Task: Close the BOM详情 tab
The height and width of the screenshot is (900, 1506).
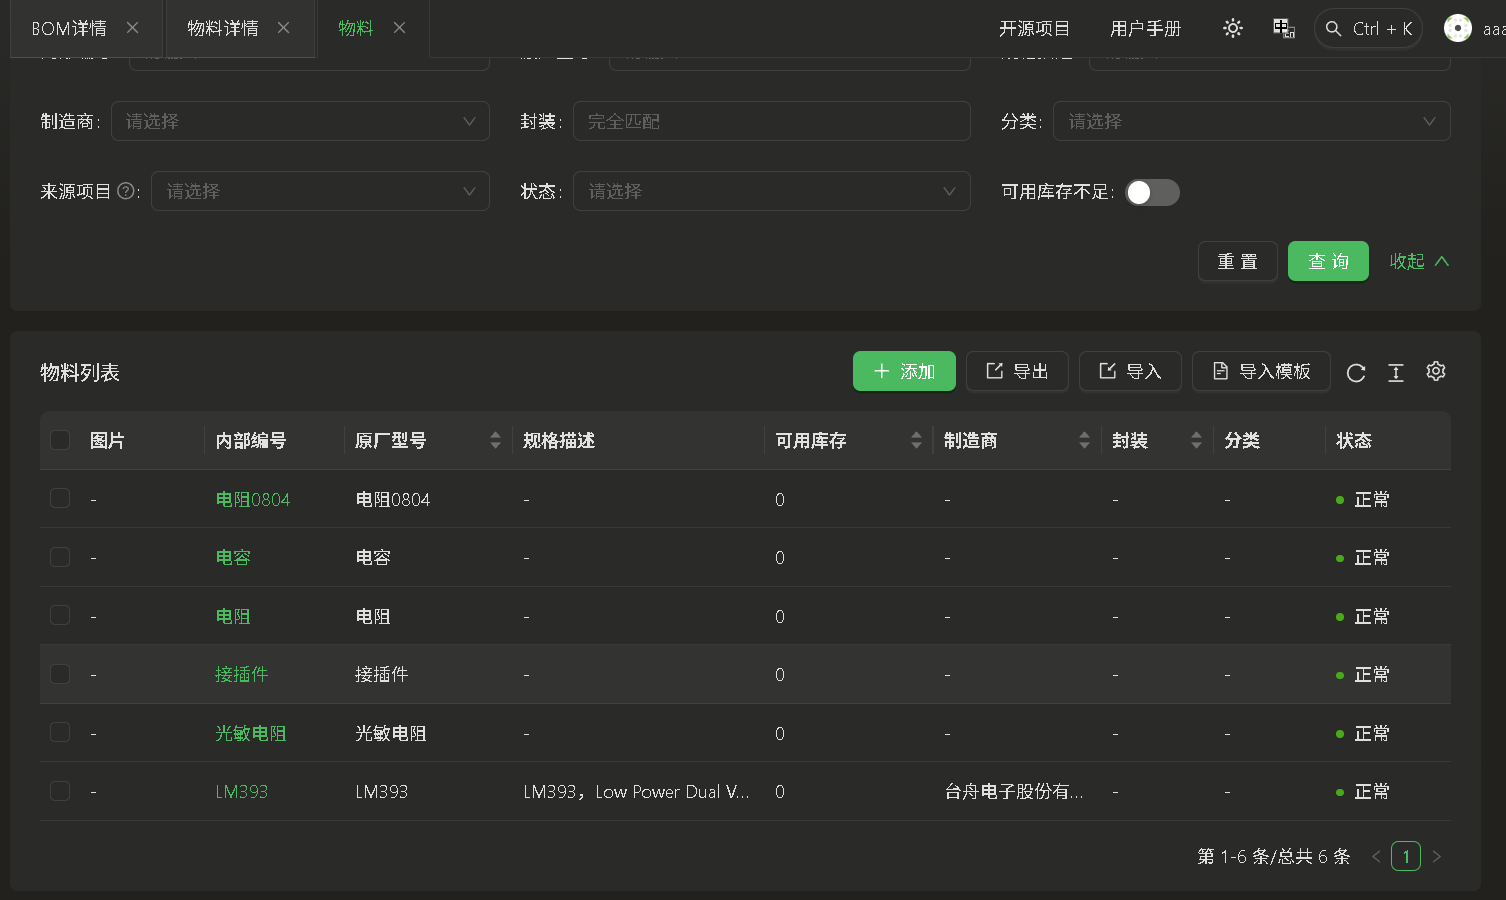Action: click(132, 28)
